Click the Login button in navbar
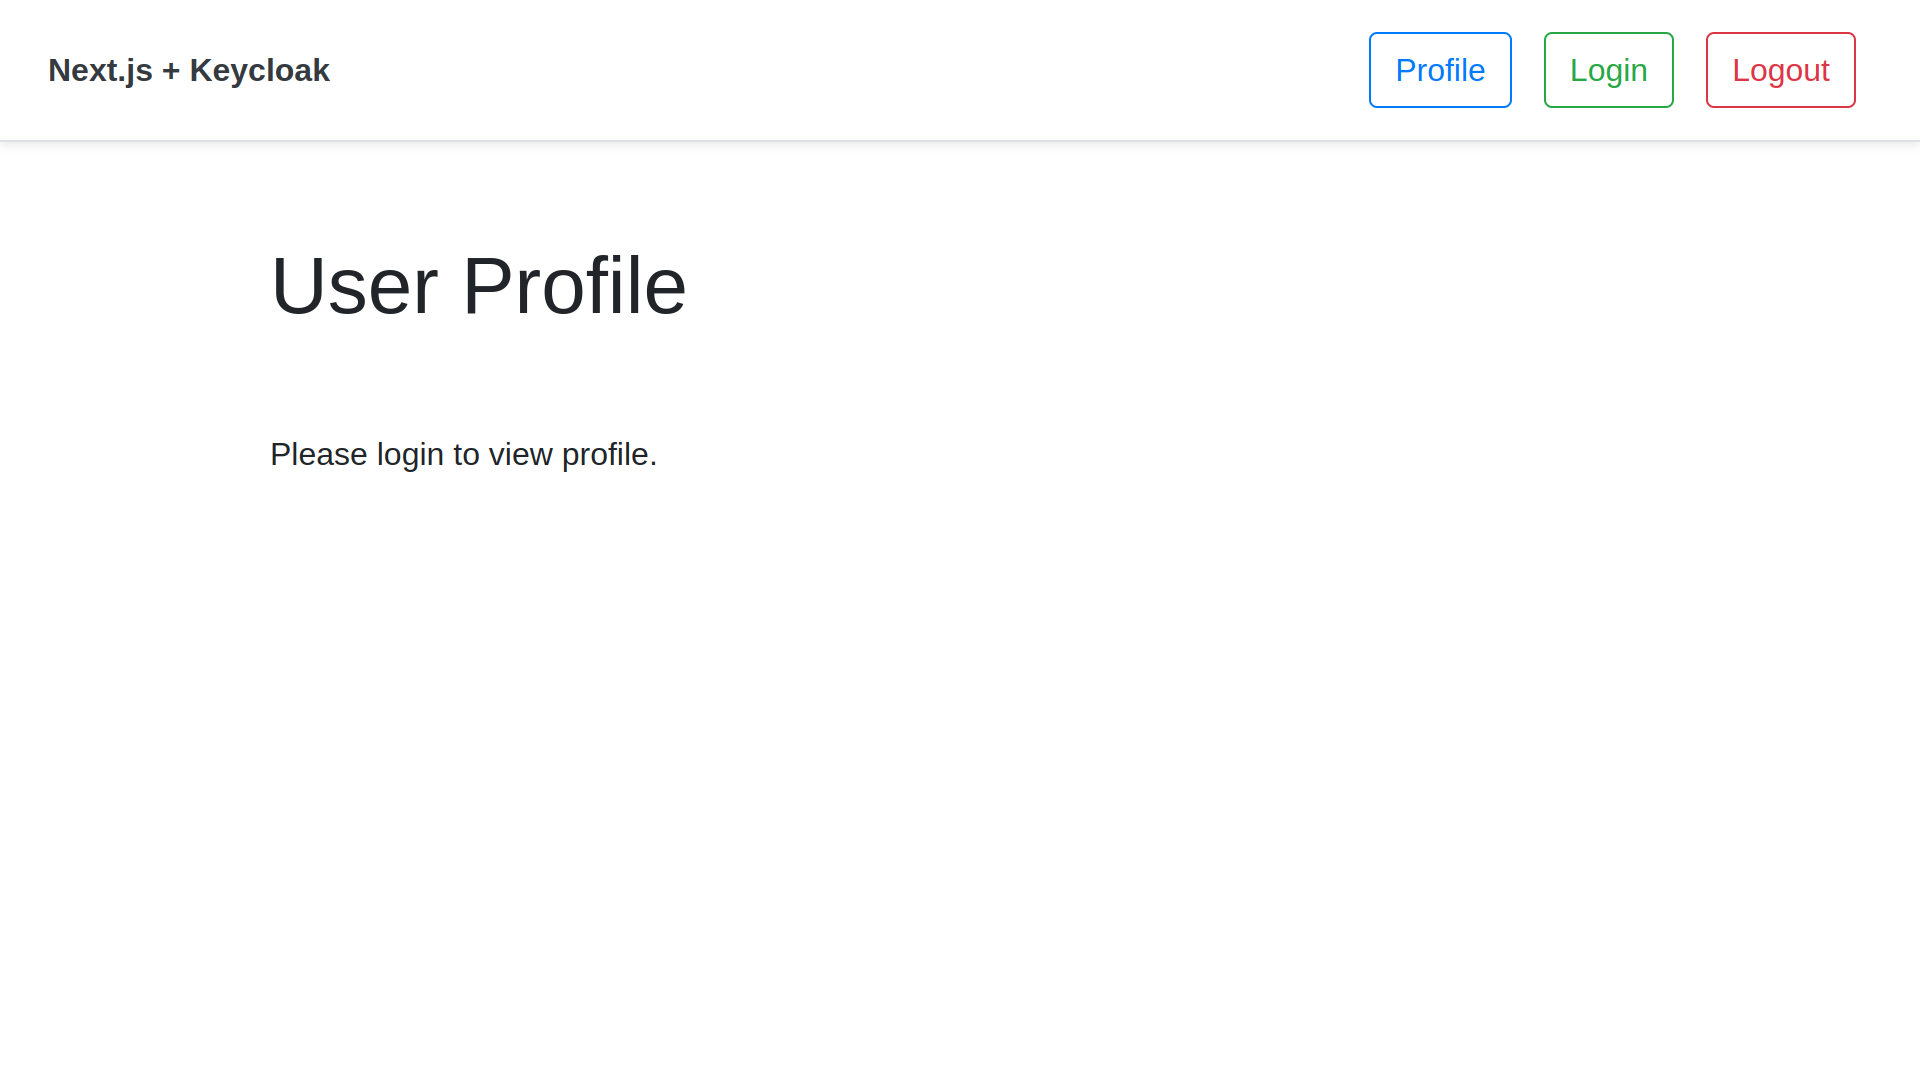1920x1080 pixels. click(x=1609, y=70)
